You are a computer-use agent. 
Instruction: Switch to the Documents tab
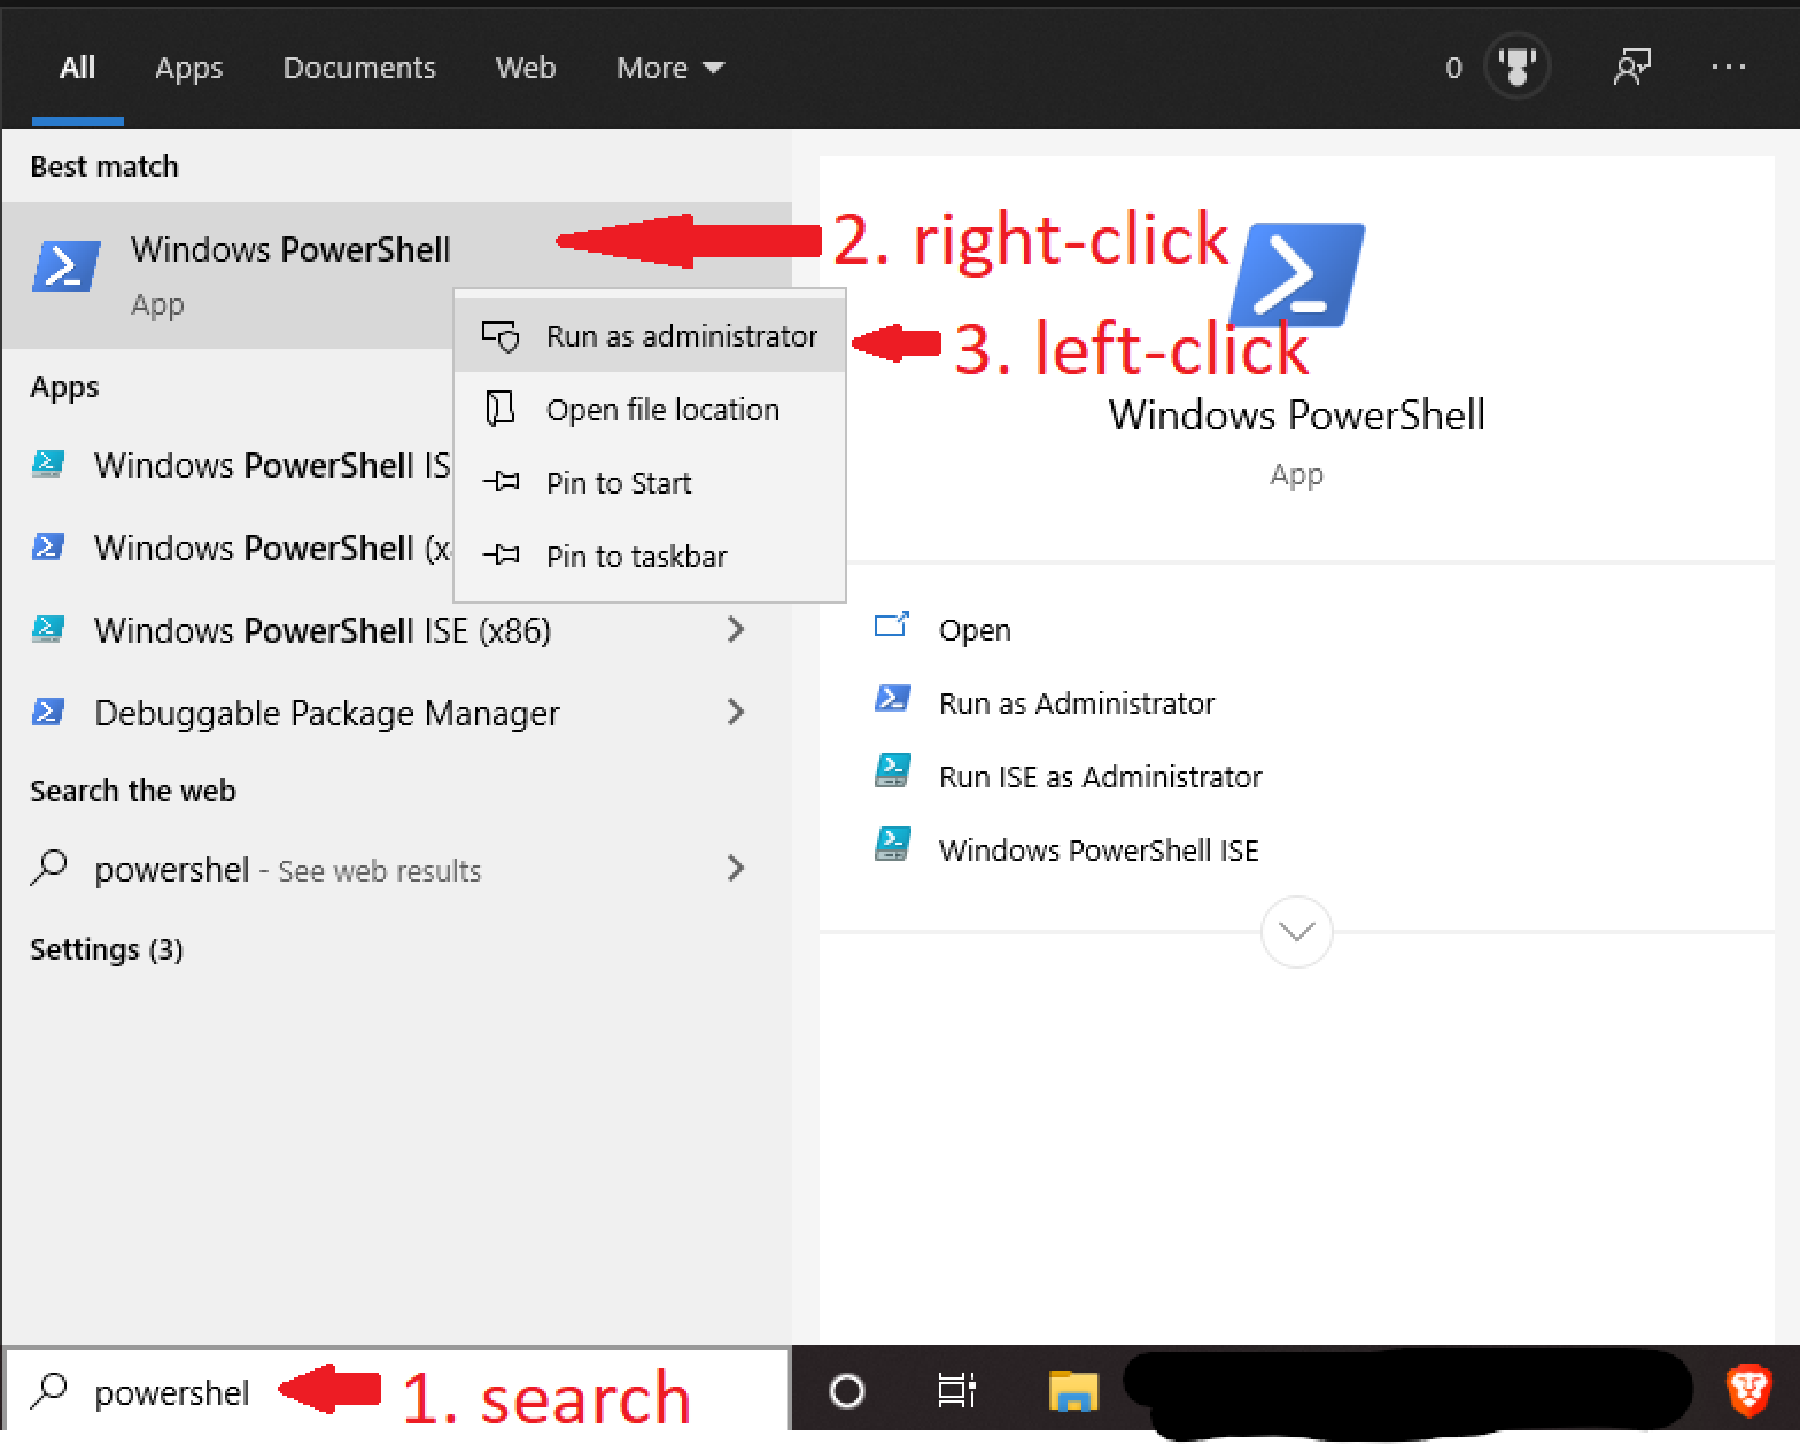(x=359, y=67)
